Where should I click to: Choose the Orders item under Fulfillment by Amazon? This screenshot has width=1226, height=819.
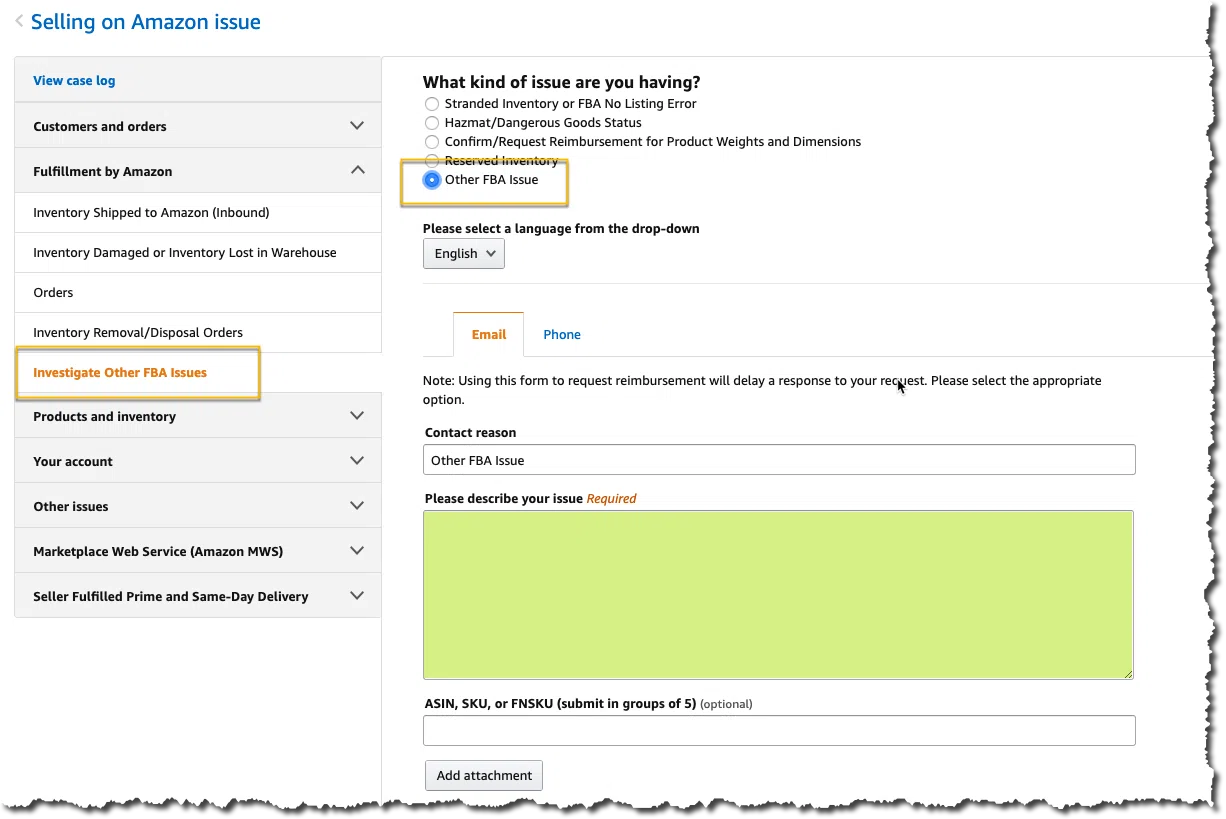click(198, 292)
